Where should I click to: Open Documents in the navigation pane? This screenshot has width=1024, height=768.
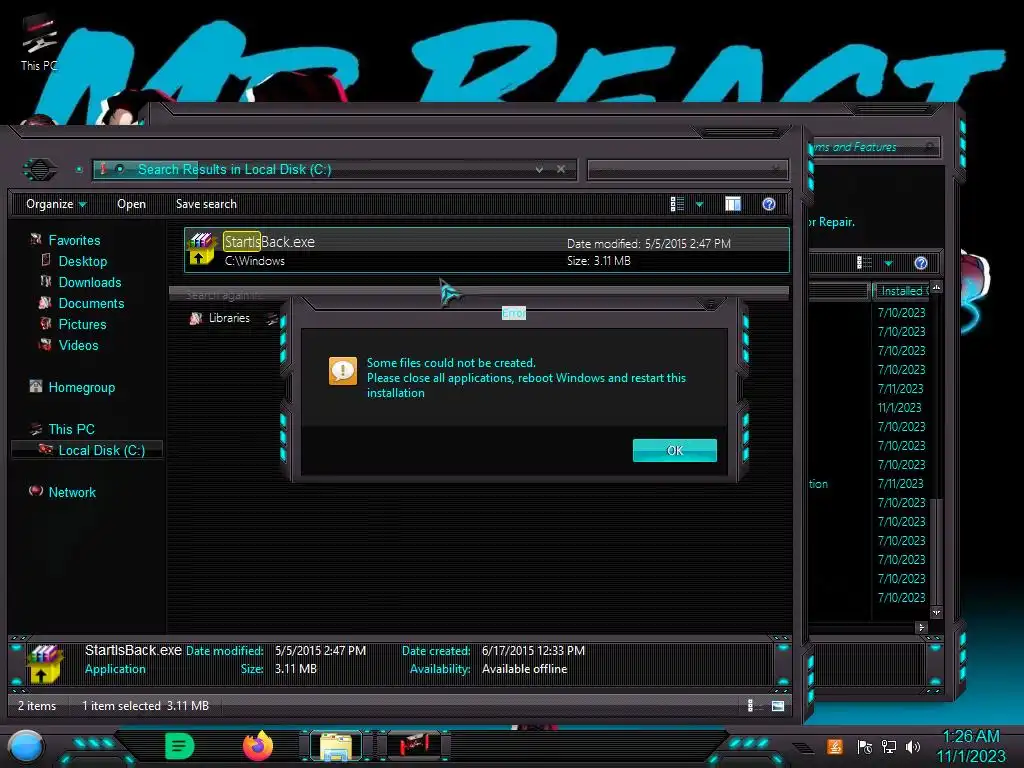click(x=91, y=303)
